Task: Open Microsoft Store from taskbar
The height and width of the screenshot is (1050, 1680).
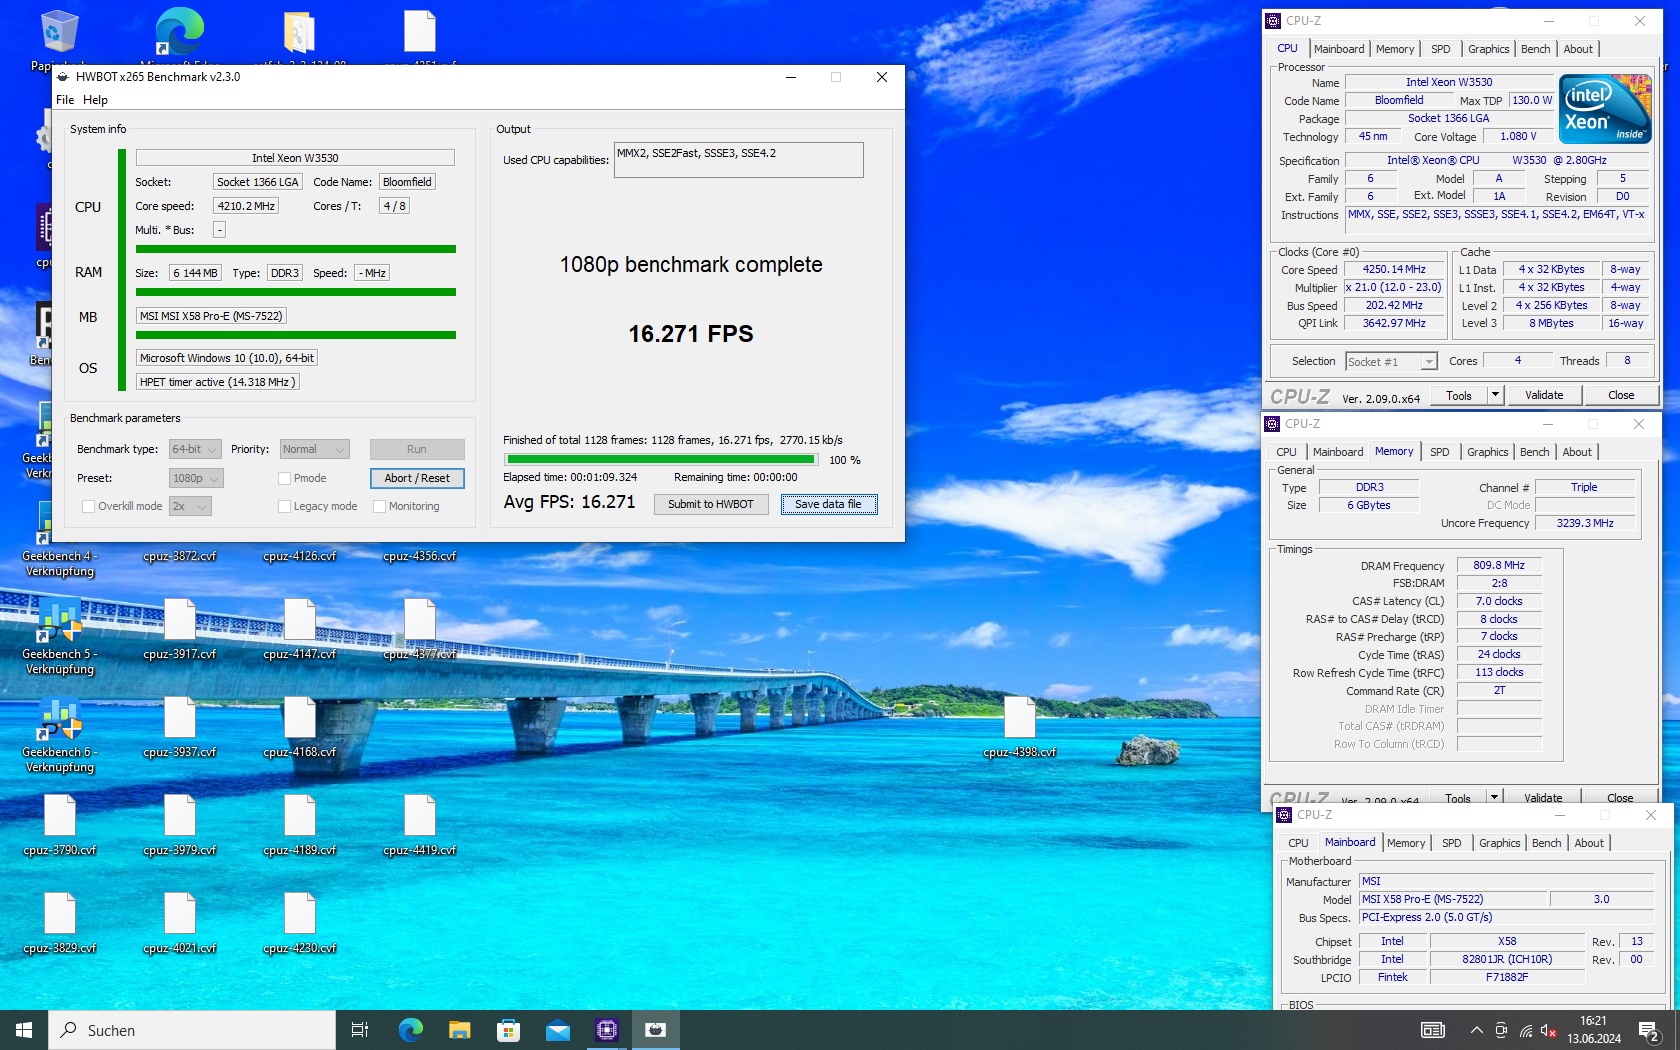Action: click(x=508, y=1030)
